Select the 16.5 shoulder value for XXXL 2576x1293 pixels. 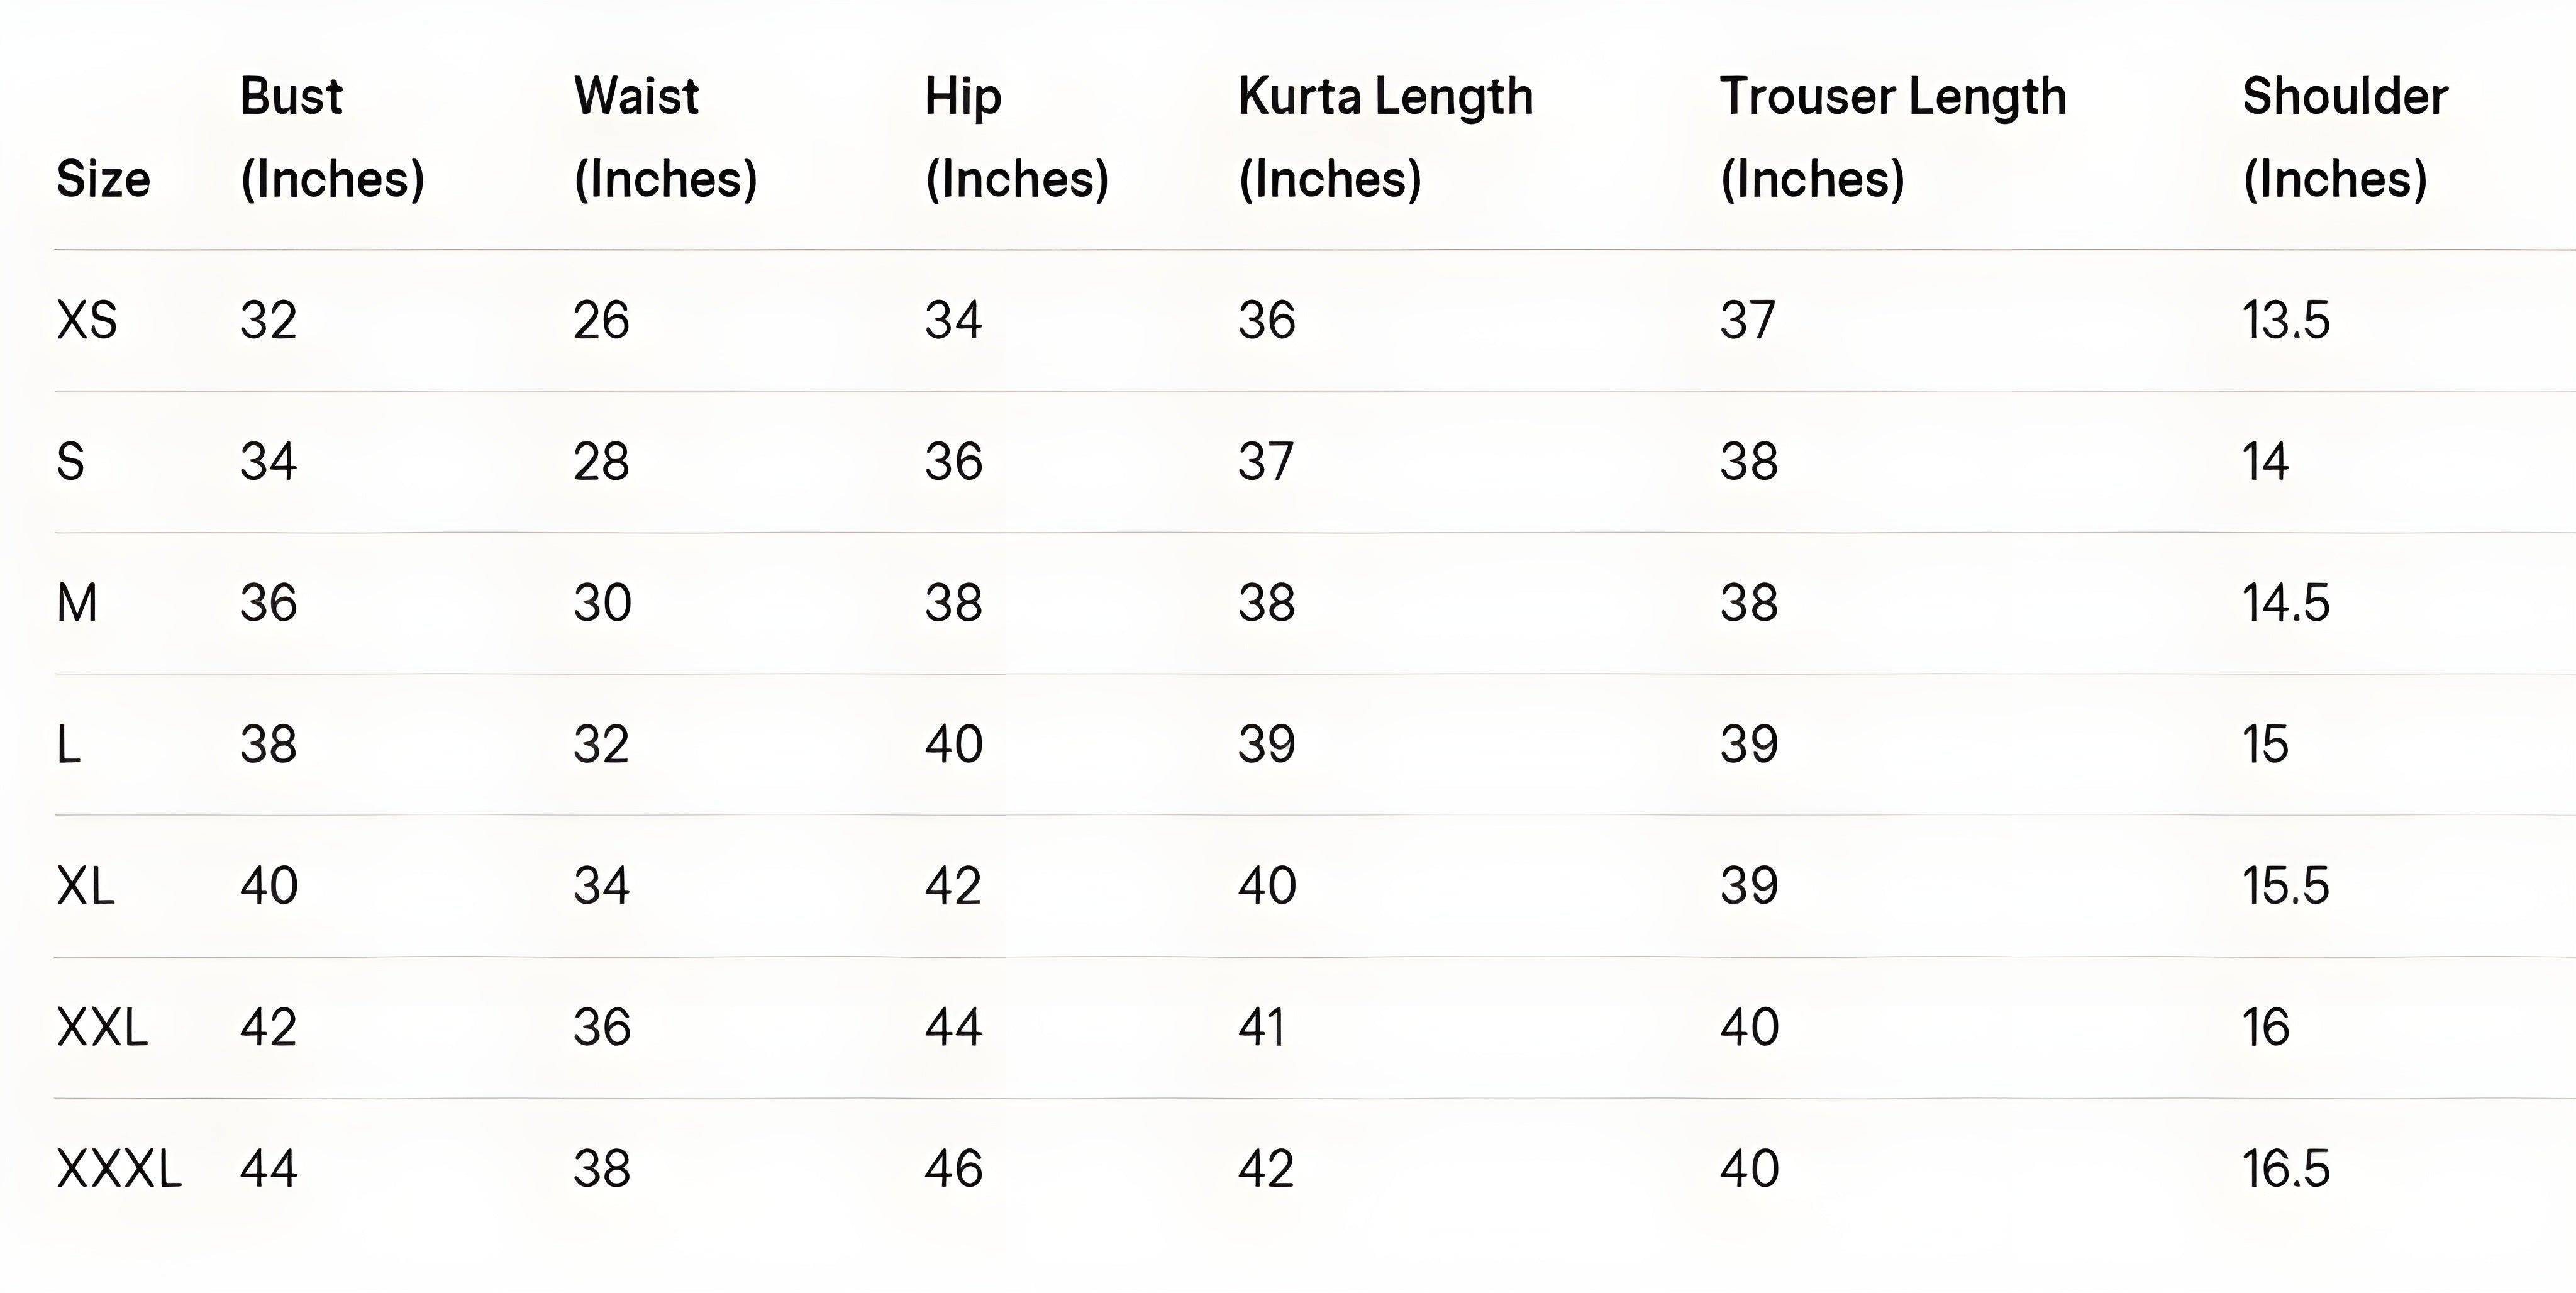2285,1169
